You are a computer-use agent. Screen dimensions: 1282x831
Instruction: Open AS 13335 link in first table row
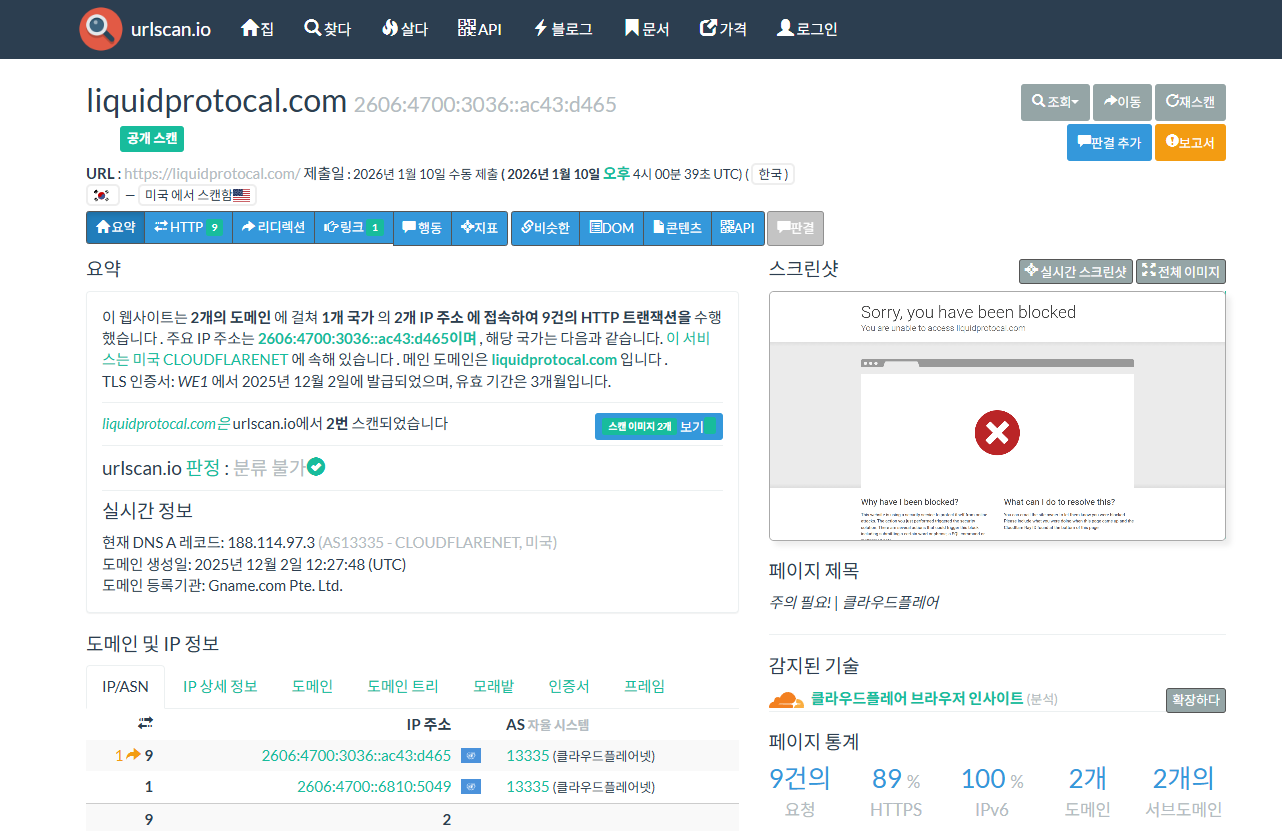pyautogui.click(x=528, y=756)
